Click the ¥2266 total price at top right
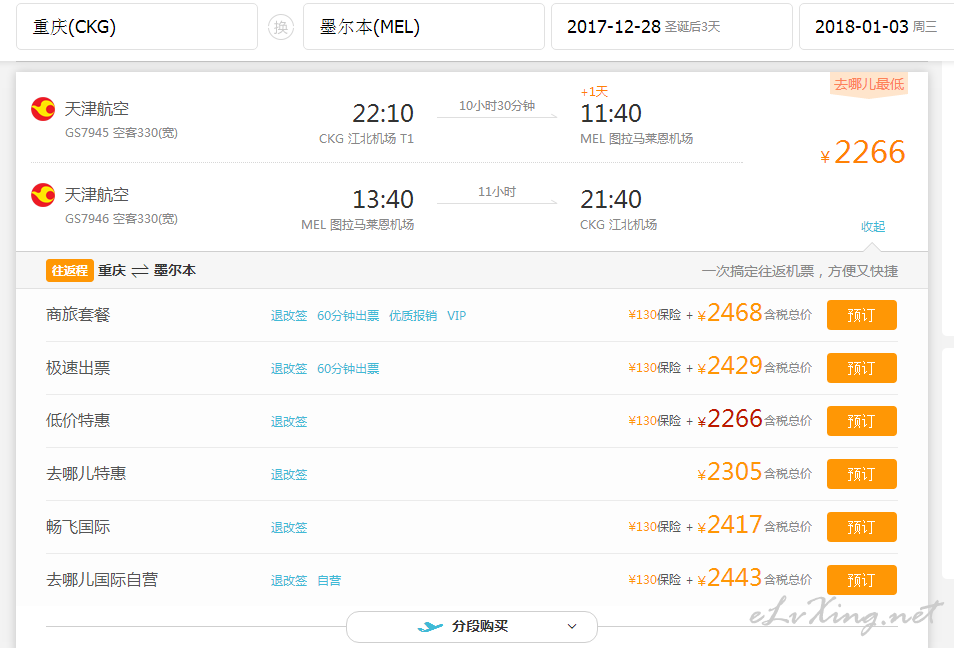954x648 pixels. [863, 152]
